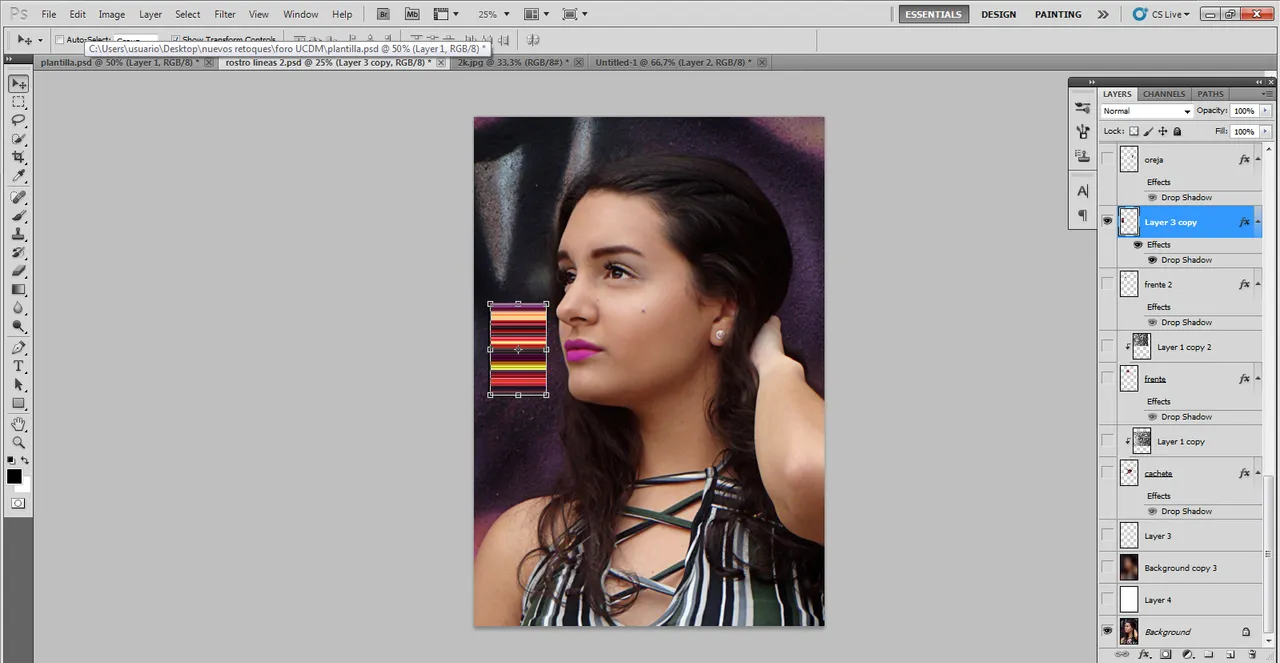Screen dimensions: 1280x663
Task: Click the PAINTING workspace button
Action: [x=1058, y=14]
